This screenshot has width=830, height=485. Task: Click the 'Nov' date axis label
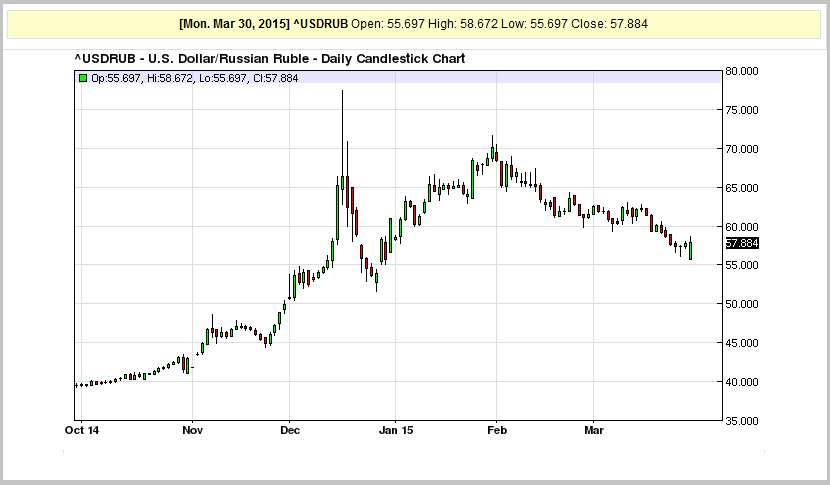click(x=193, y=430)
